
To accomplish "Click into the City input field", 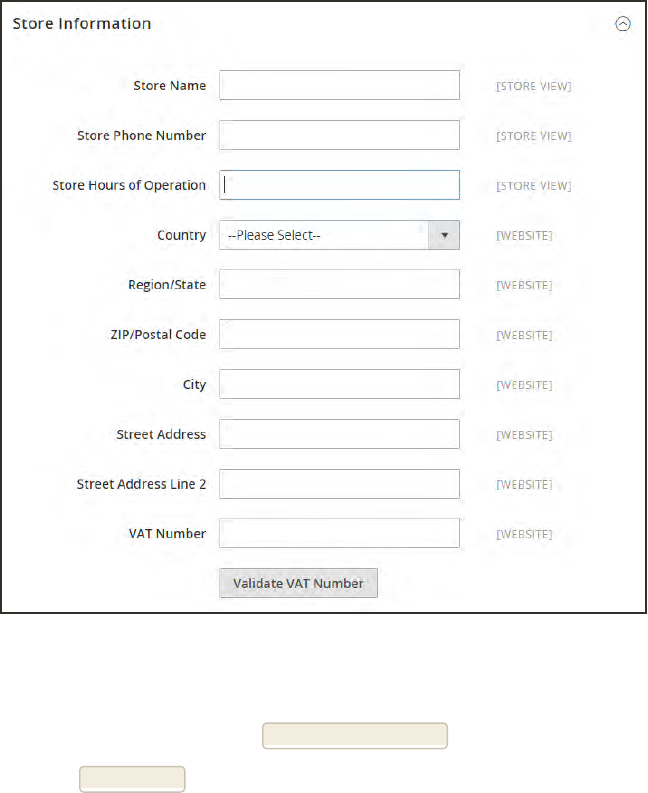I will (x=339, y=384).
